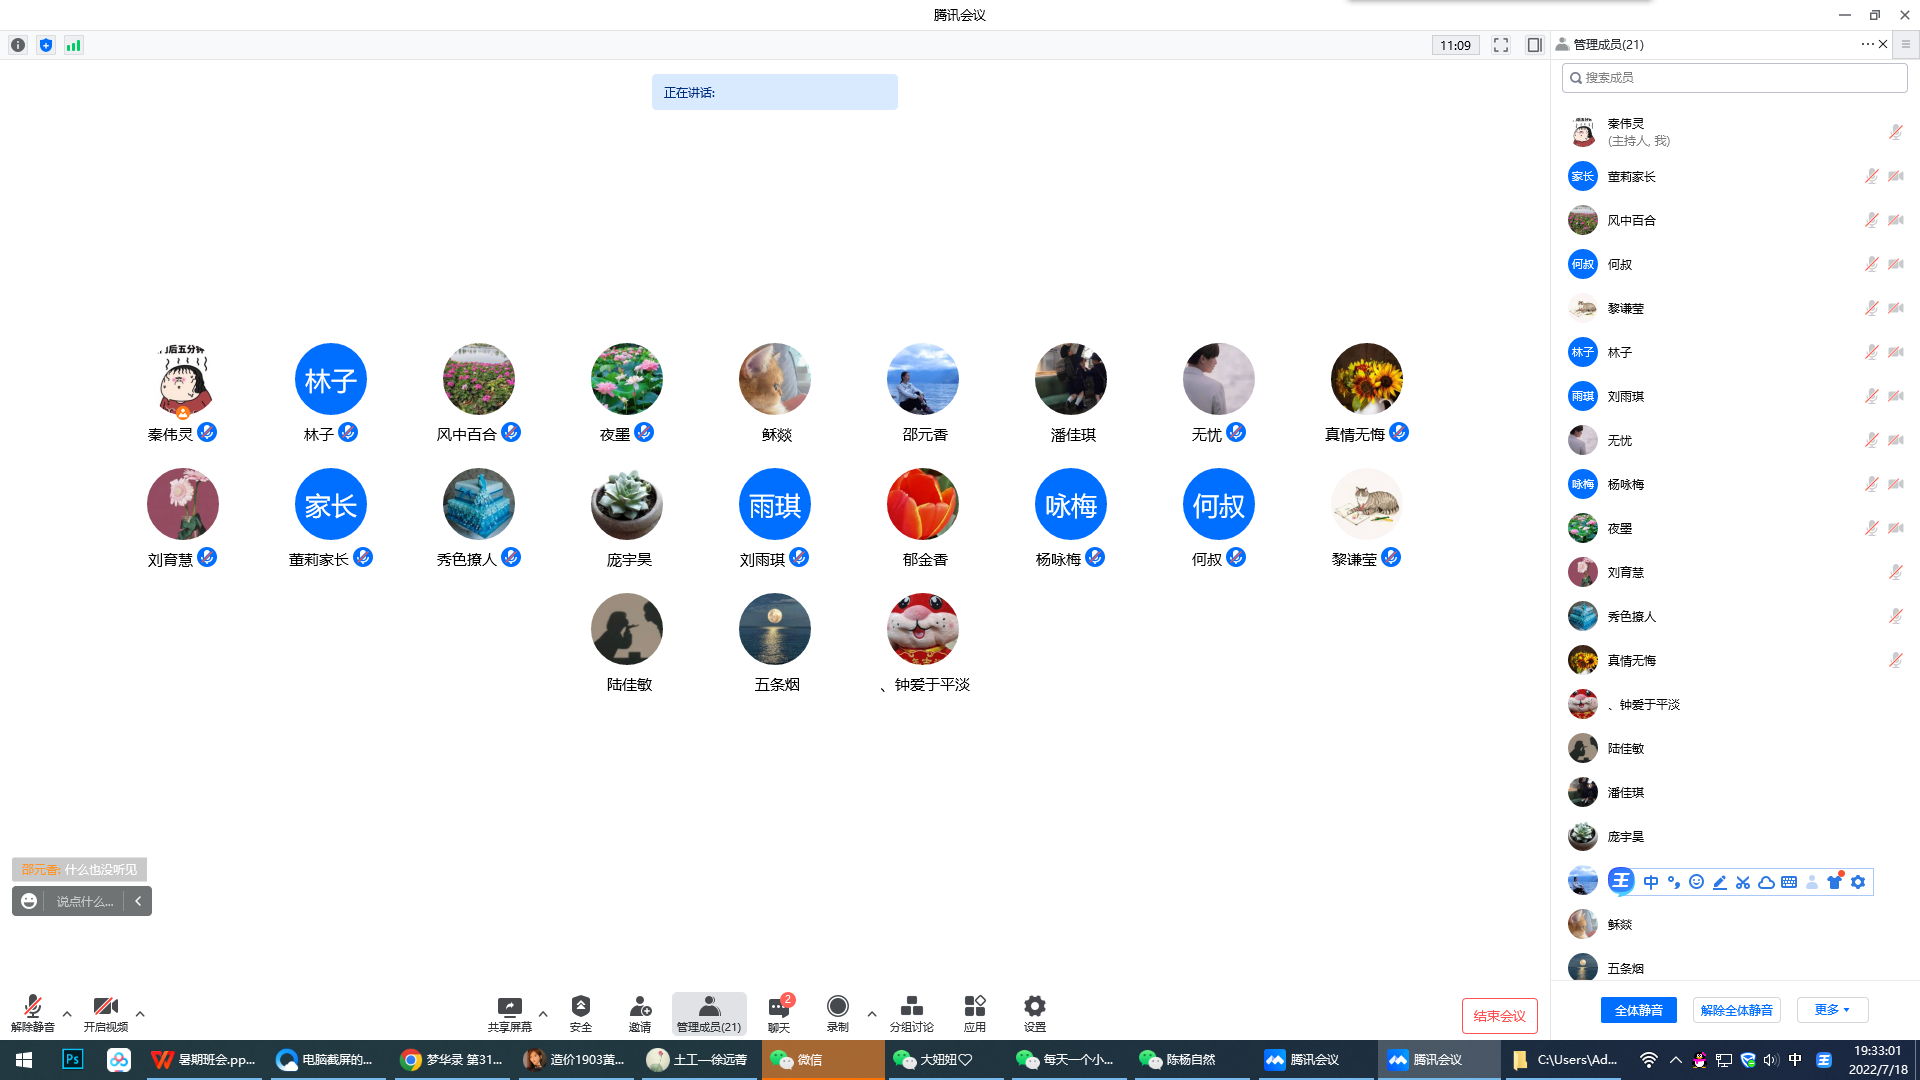Viewport: 1920px width, 1080px height.
Task: Start recording with the 录制 icon
Action: pyautogui.click(x=838, y=1012)
